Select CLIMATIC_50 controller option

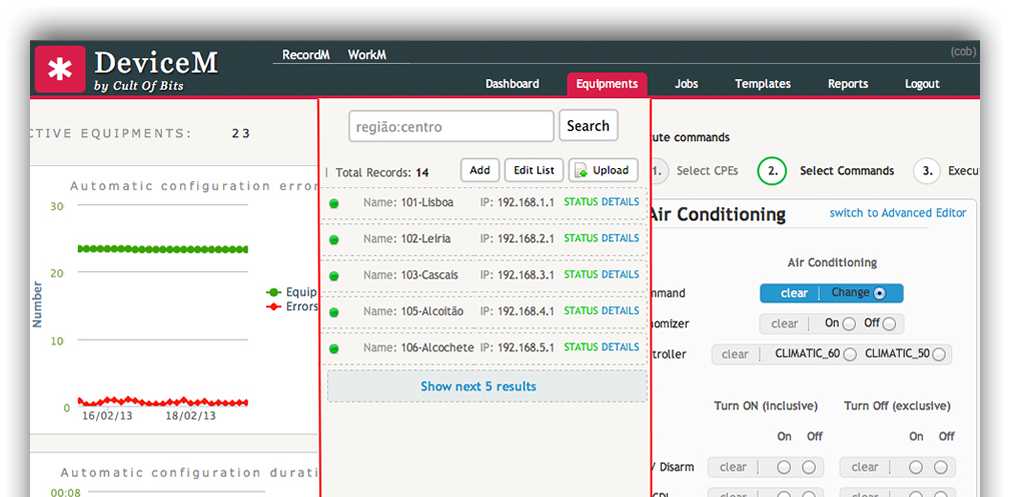click(938, 354)
